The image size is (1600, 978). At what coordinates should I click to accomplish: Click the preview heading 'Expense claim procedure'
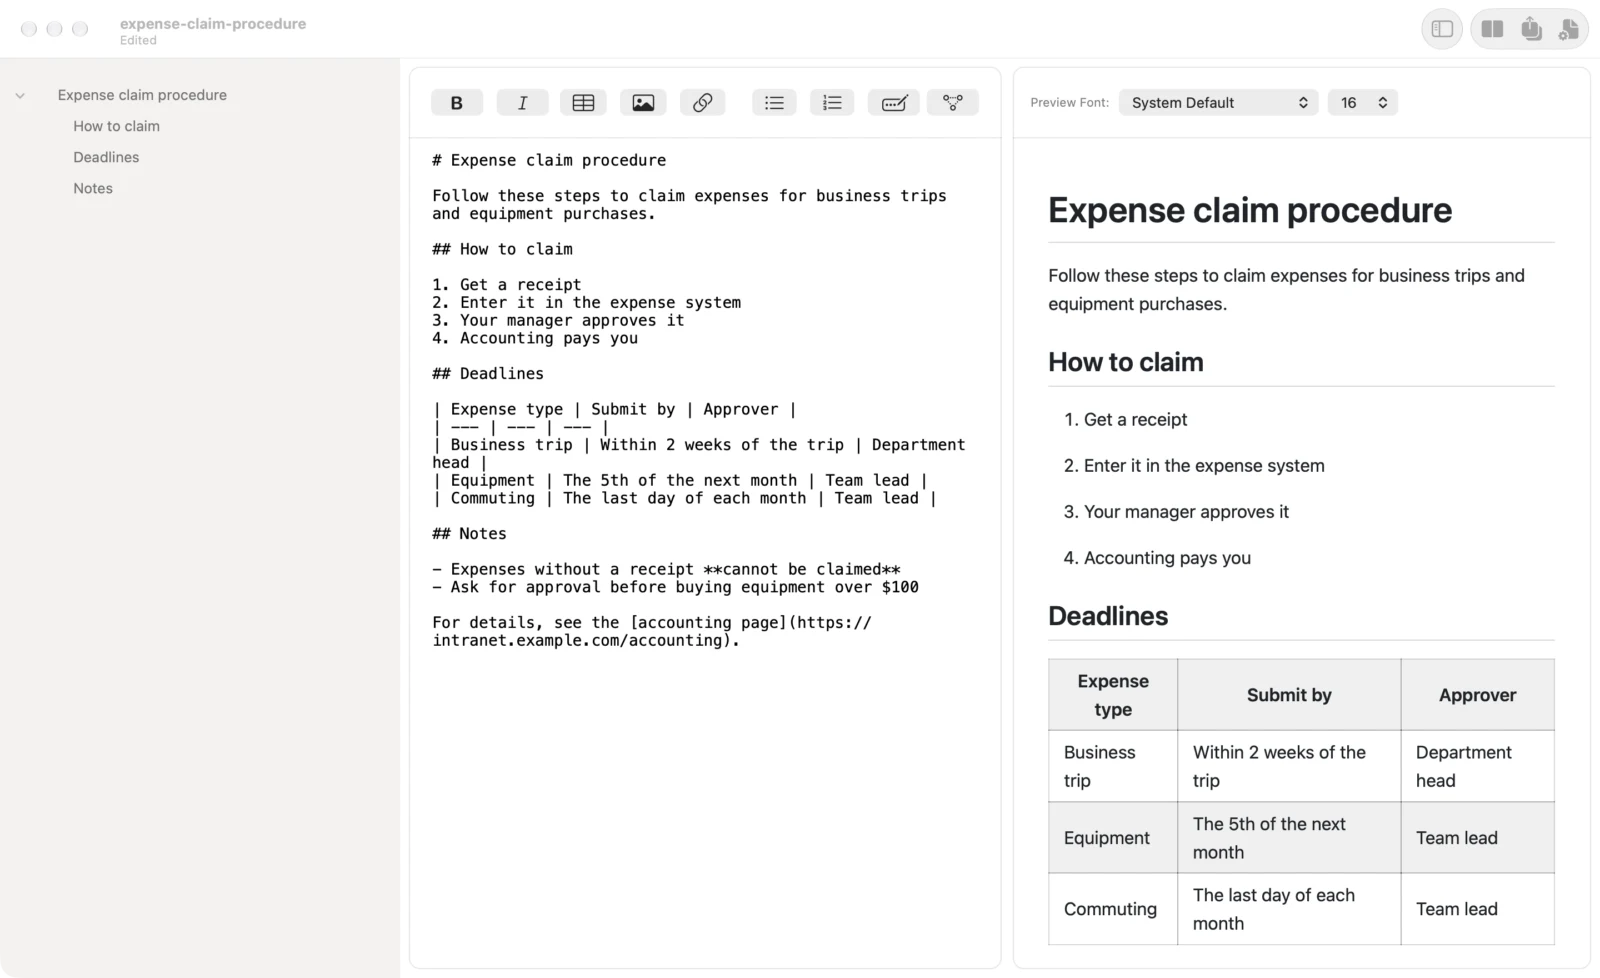pos(1250,210)
